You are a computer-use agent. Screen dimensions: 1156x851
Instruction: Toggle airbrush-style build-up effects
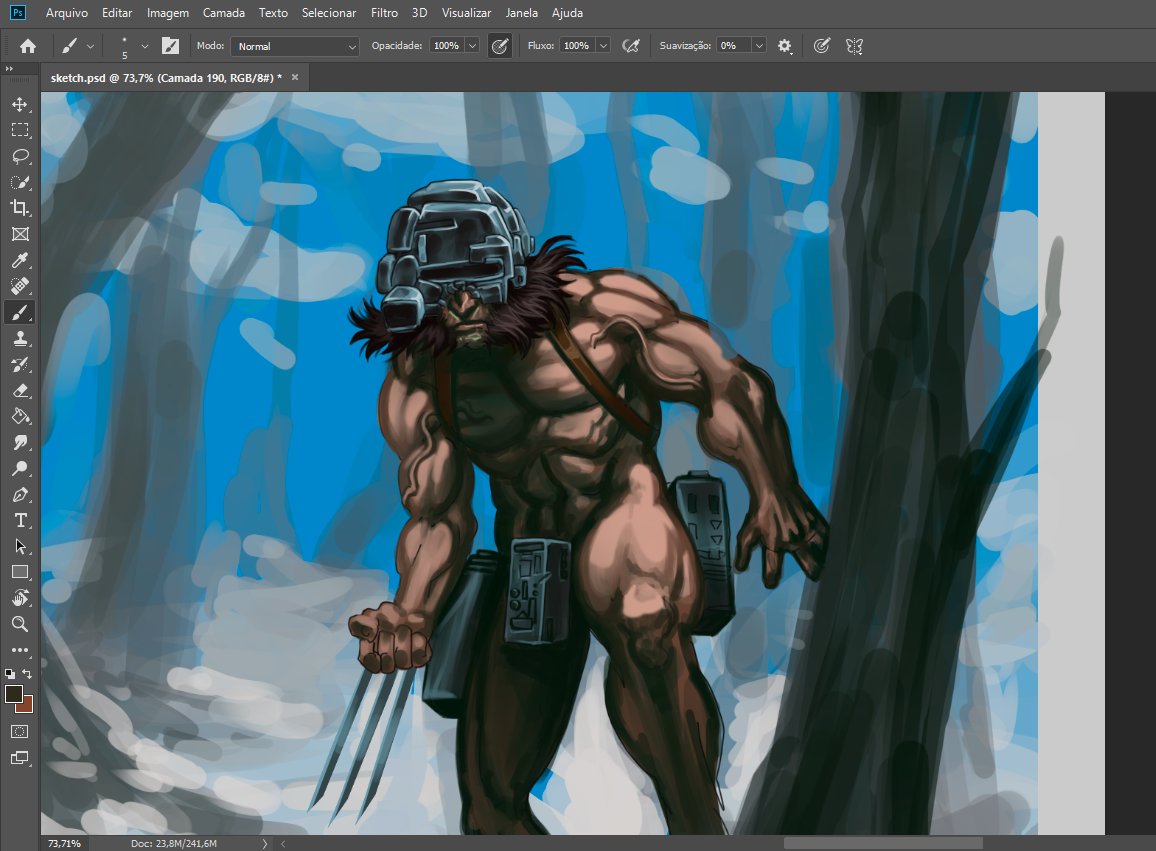(x=631, y=46)
